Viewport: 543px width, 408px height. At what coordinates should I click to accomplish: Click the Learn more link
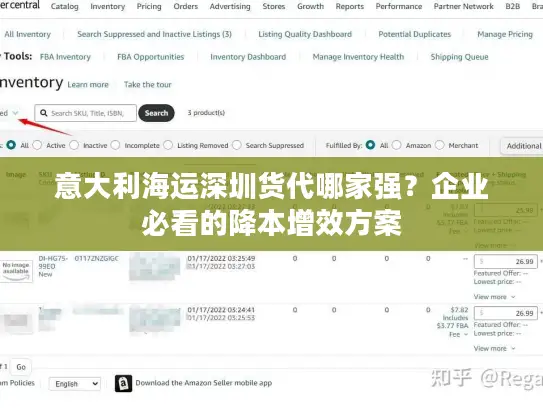click(88, 85)
